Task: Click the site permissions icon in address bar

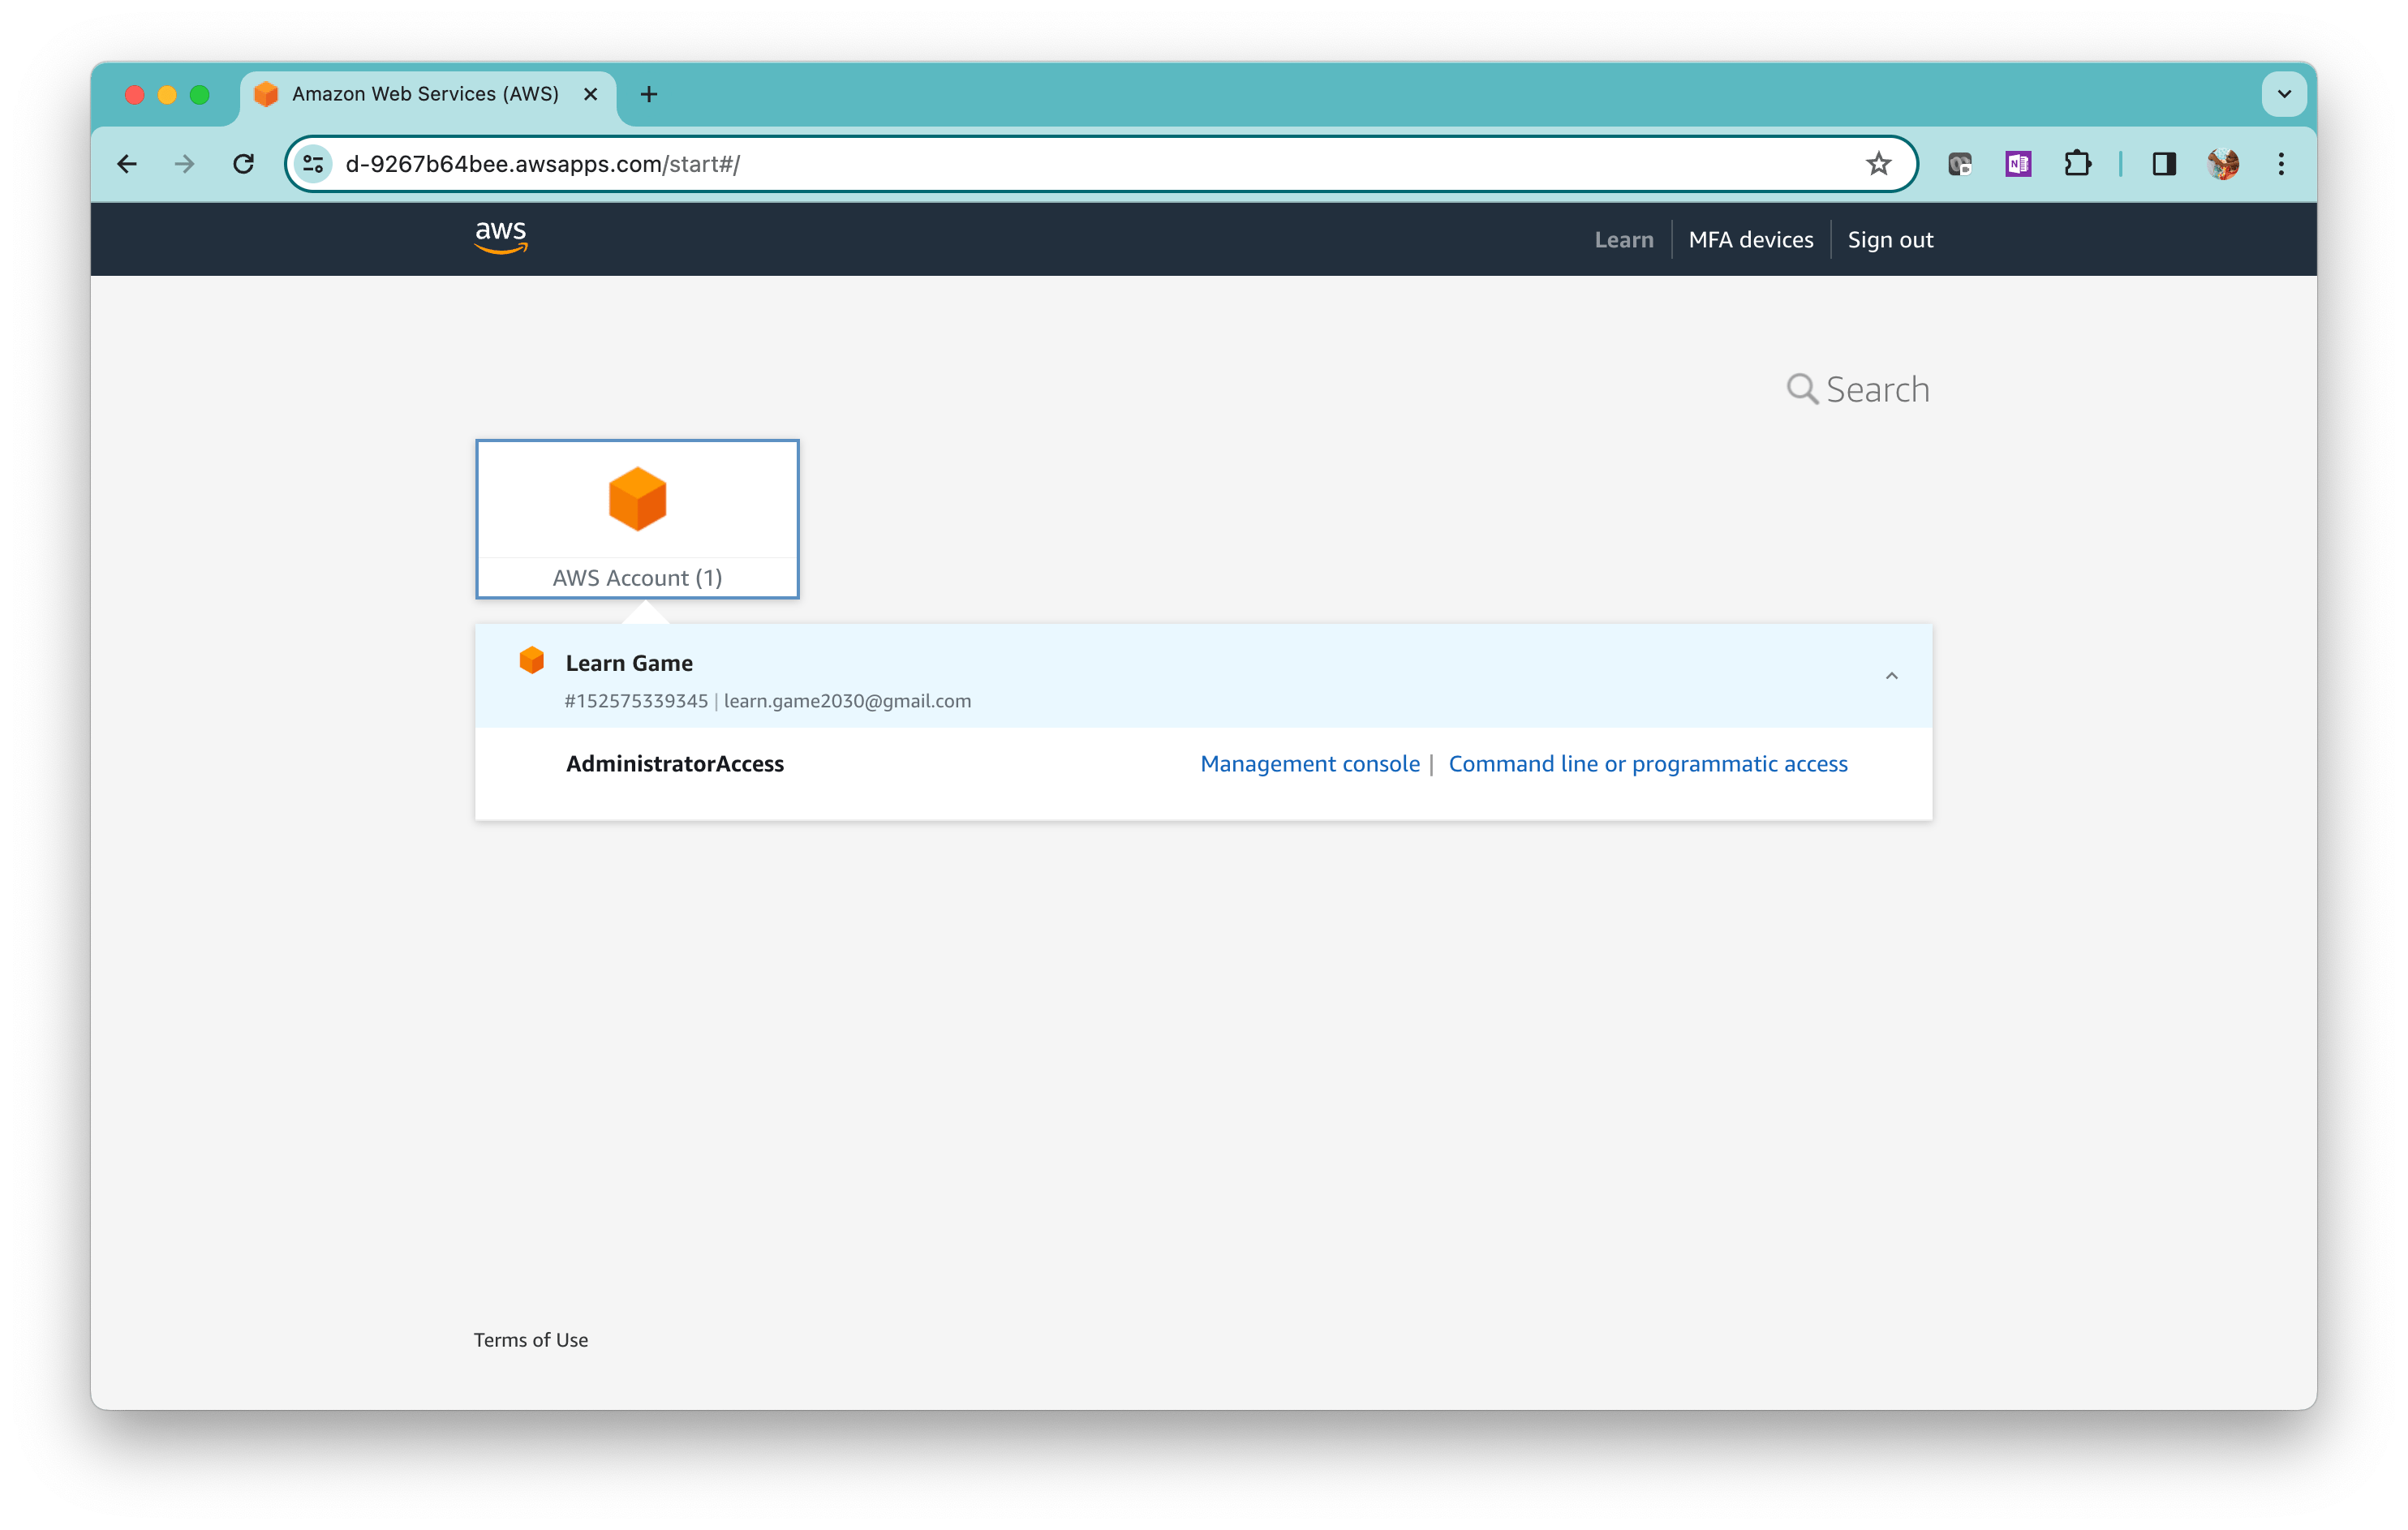Action: [313, 163]
